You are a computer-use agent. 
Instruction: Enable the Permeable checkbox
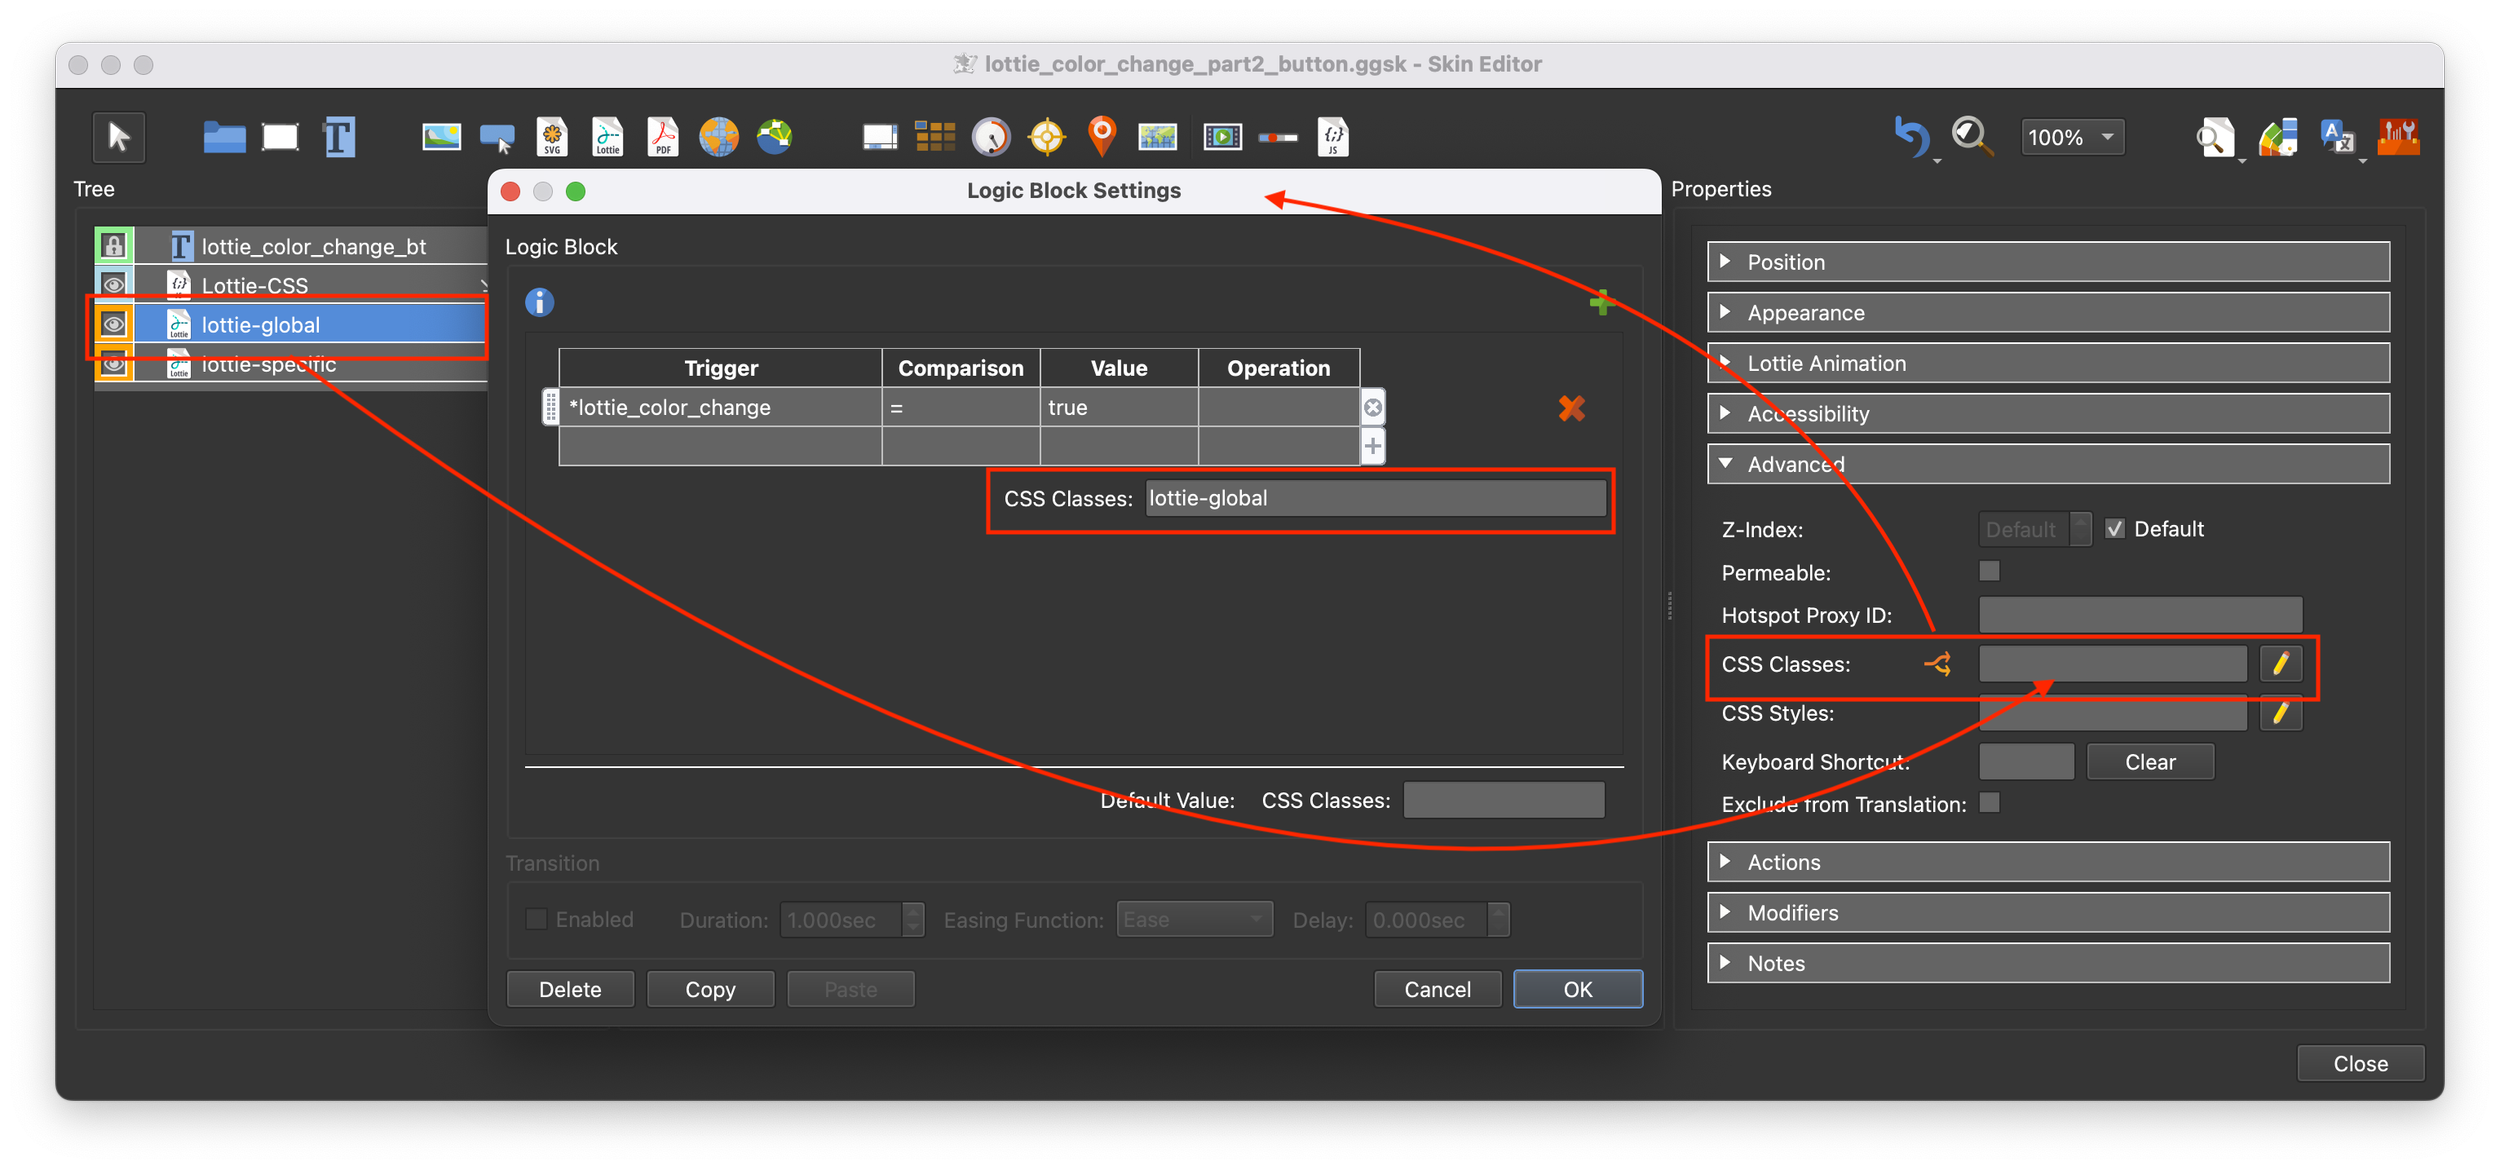1989,571
